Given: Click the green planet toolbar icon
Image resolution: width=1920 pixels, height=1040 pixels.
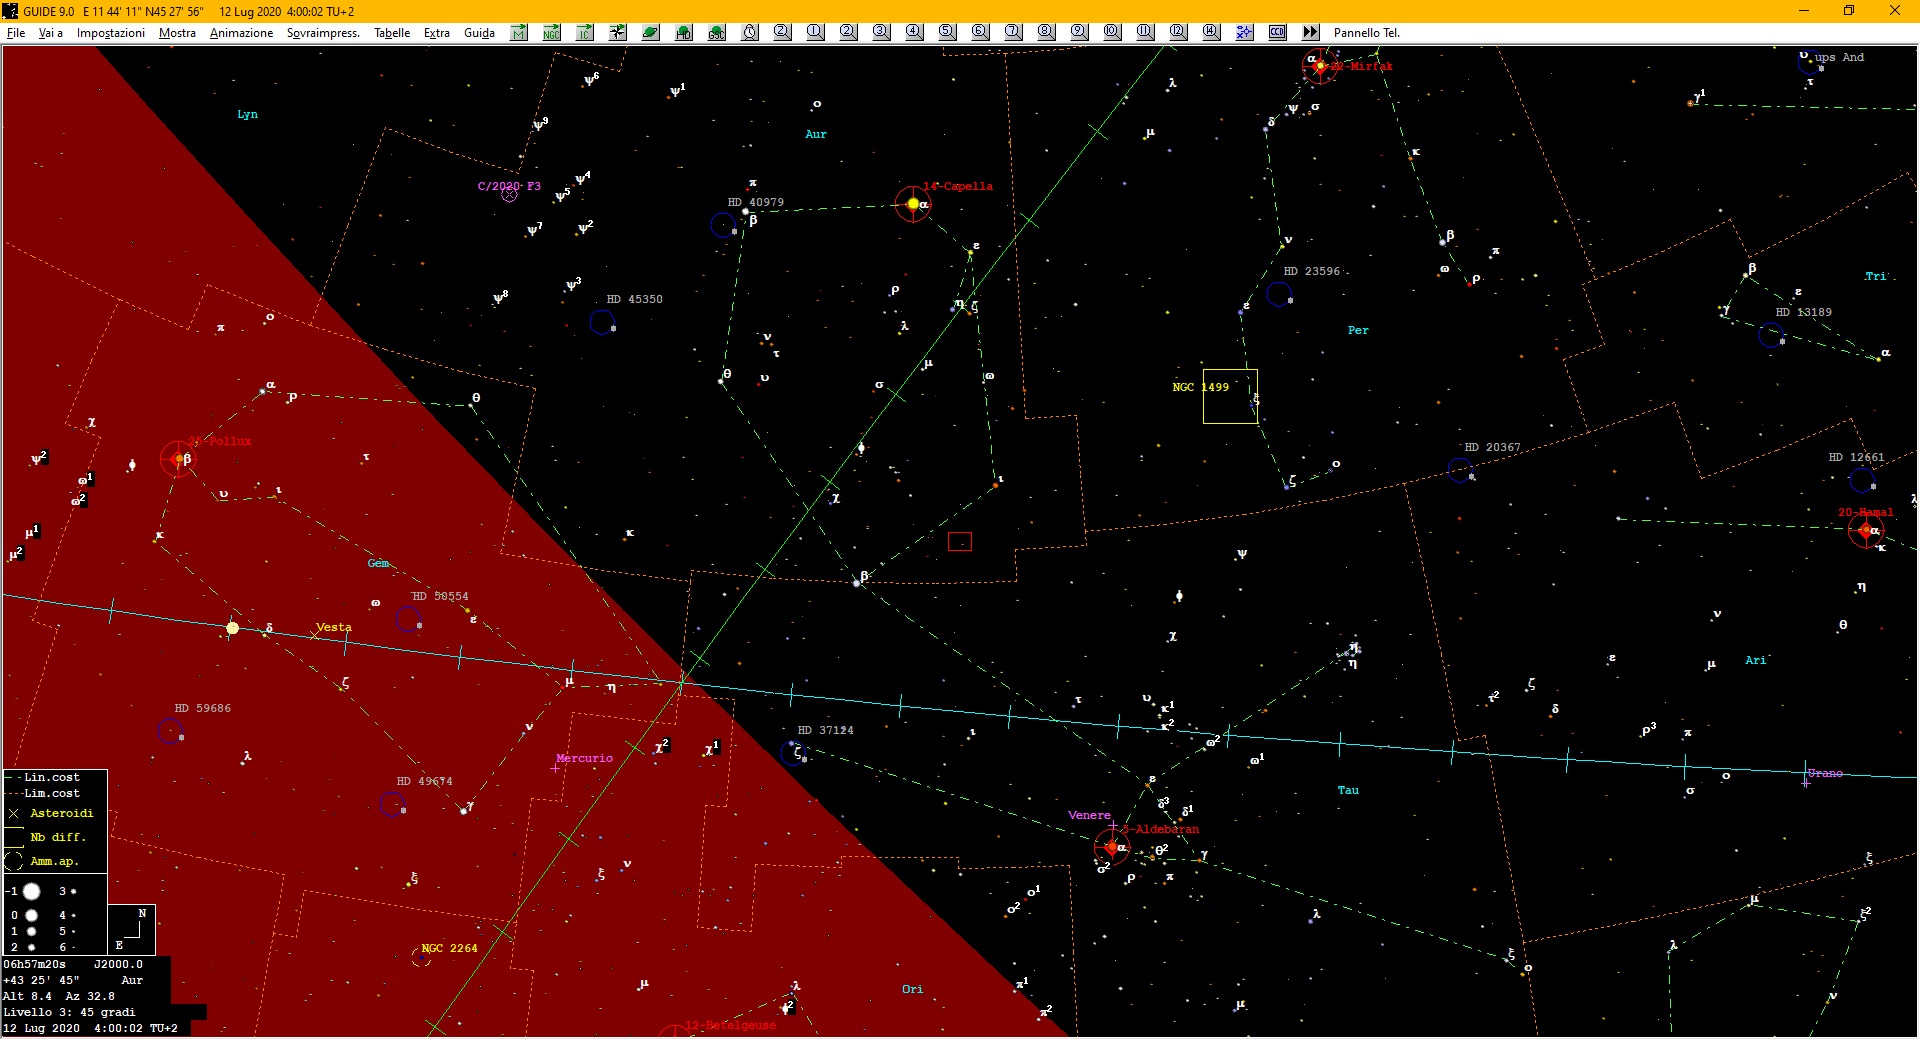Looking at the screenshot, I should point(651,32).
